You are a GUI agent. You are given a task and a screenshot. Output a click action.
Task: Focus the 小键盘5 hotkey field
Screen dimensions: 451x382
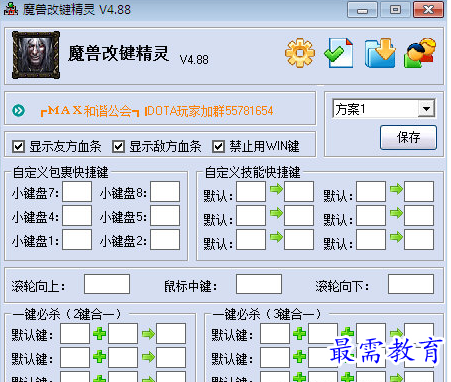(165, 216)
